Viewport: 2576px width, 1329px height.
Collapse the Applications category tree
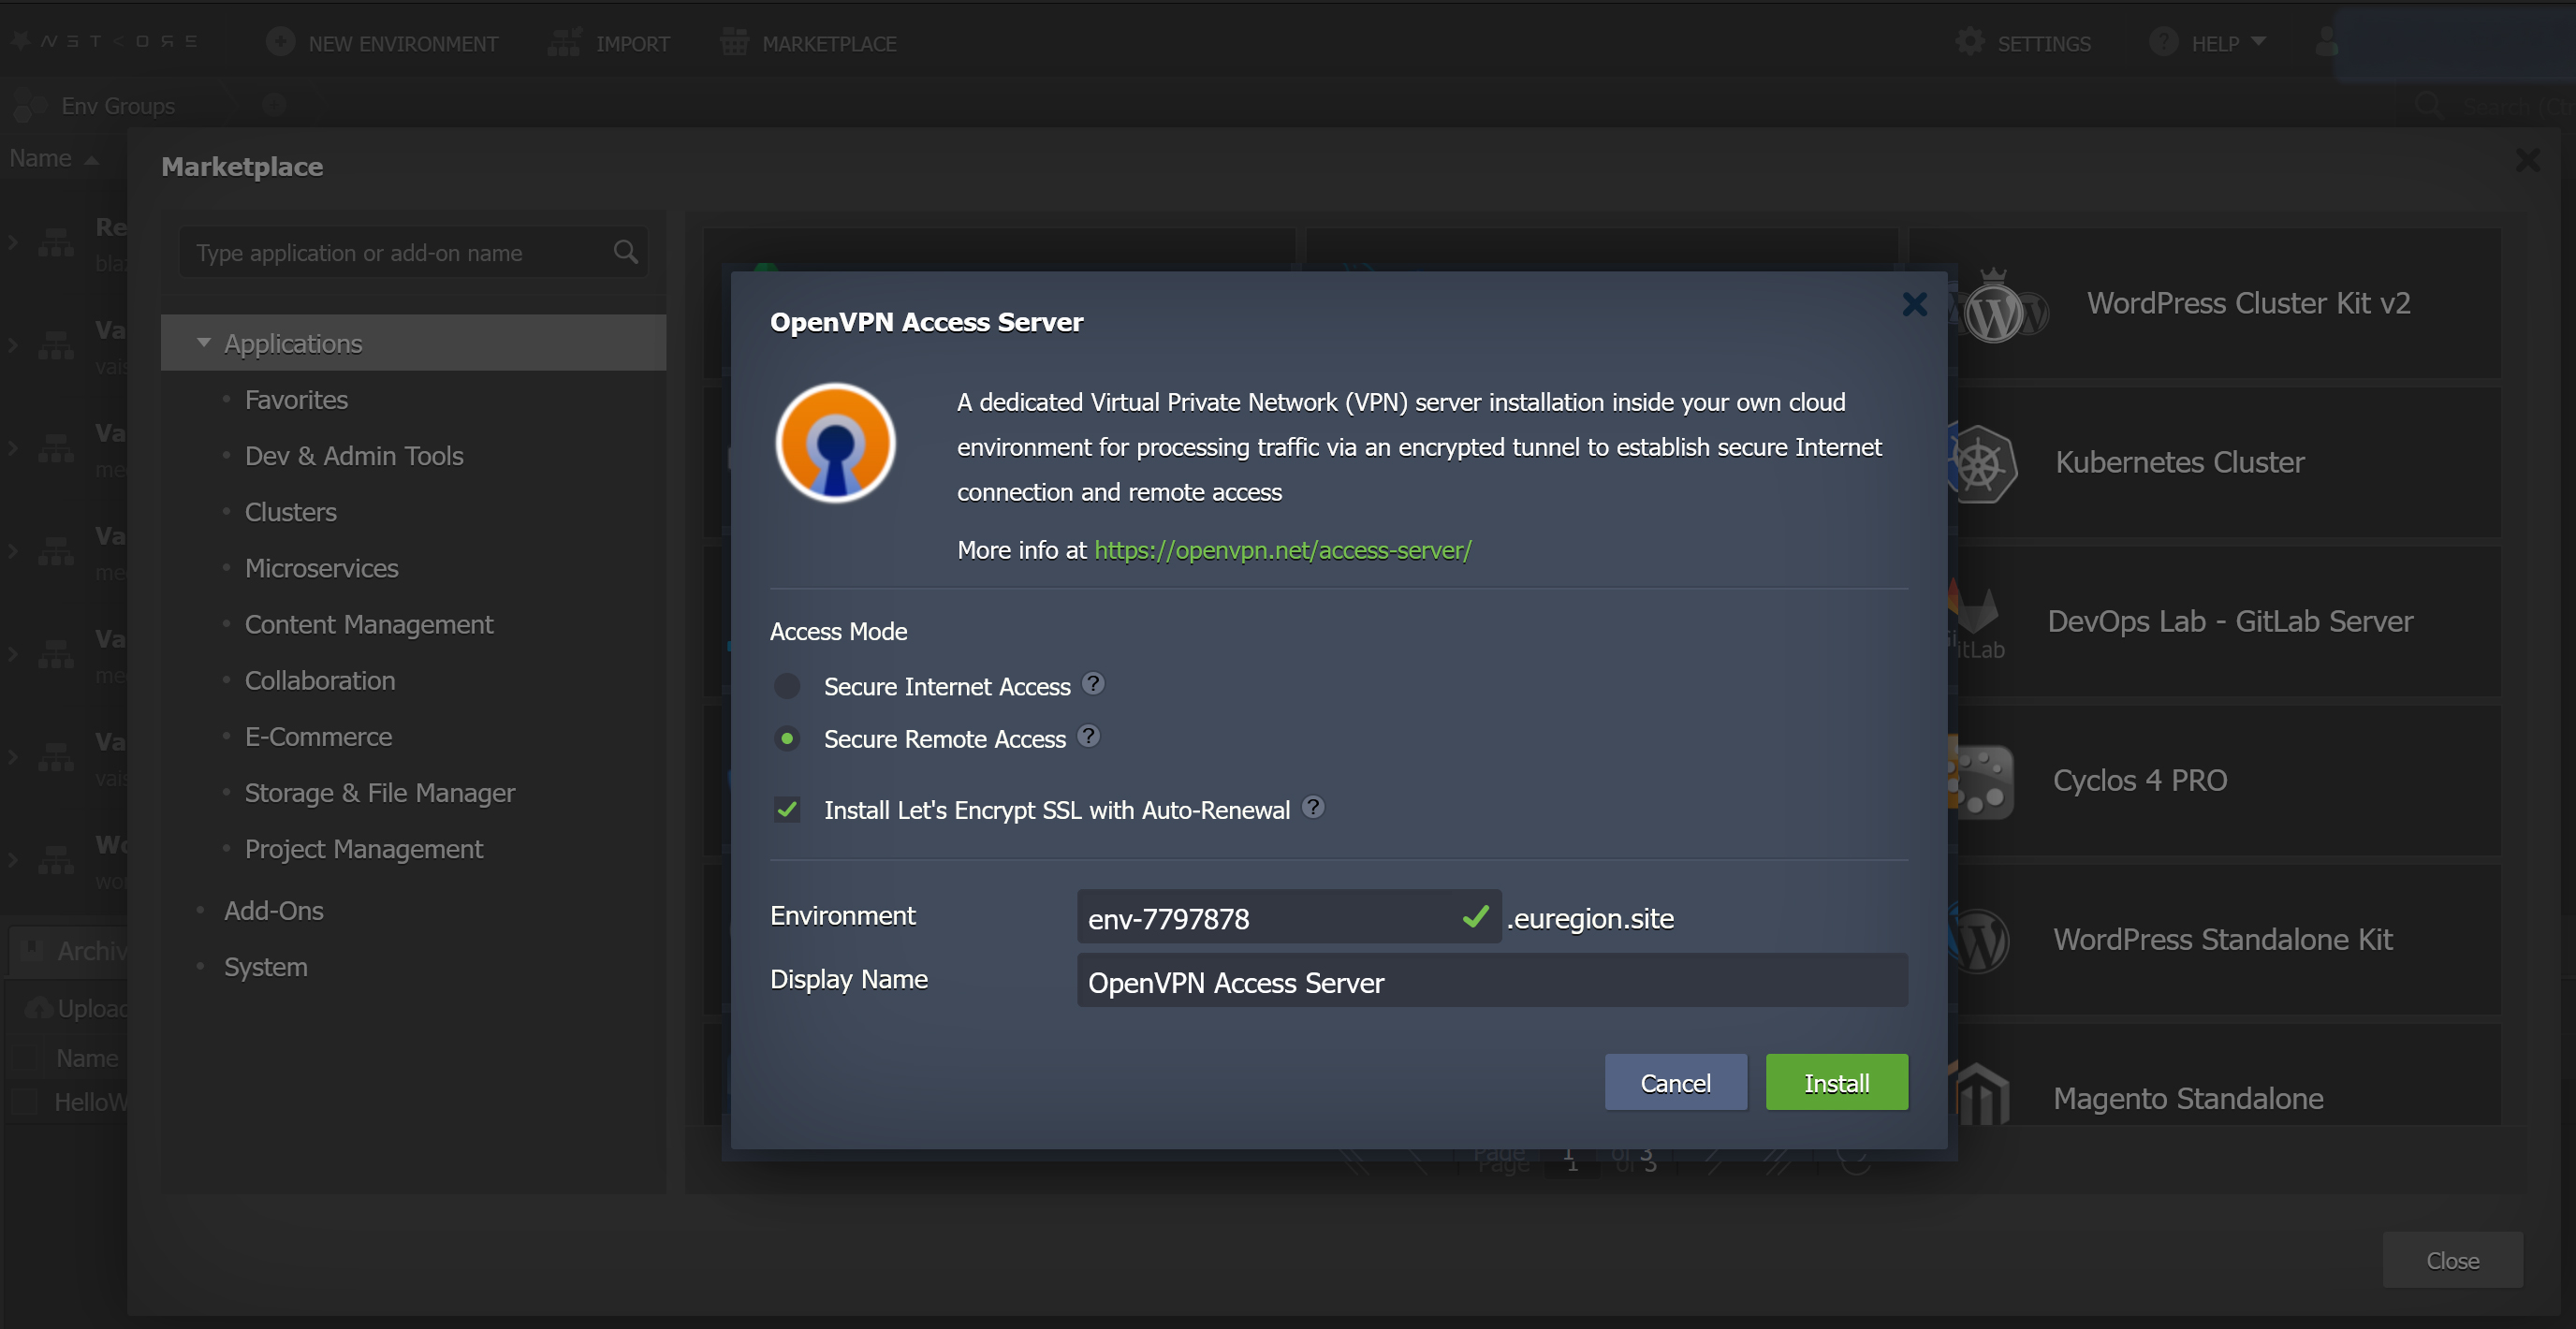point(203,343)
